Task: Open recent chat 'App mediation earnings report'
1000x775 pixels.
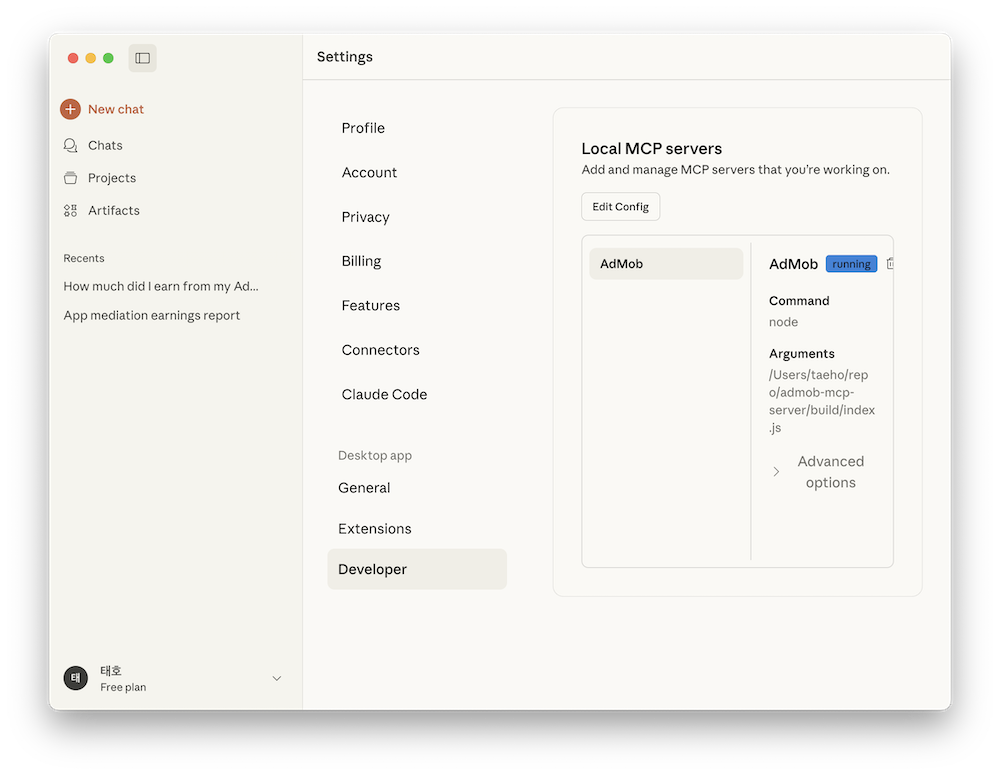Action: point(152,315)
